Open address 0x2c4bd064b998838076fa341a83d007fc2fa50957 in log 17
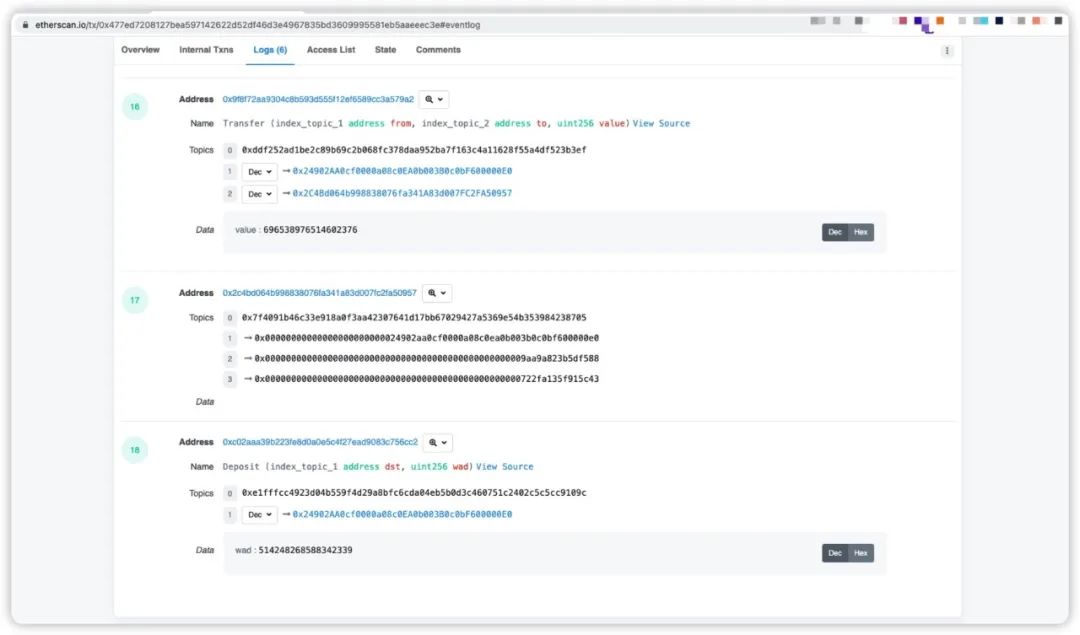This screenshot has width=1080, height=635. [x=320, y=293]
